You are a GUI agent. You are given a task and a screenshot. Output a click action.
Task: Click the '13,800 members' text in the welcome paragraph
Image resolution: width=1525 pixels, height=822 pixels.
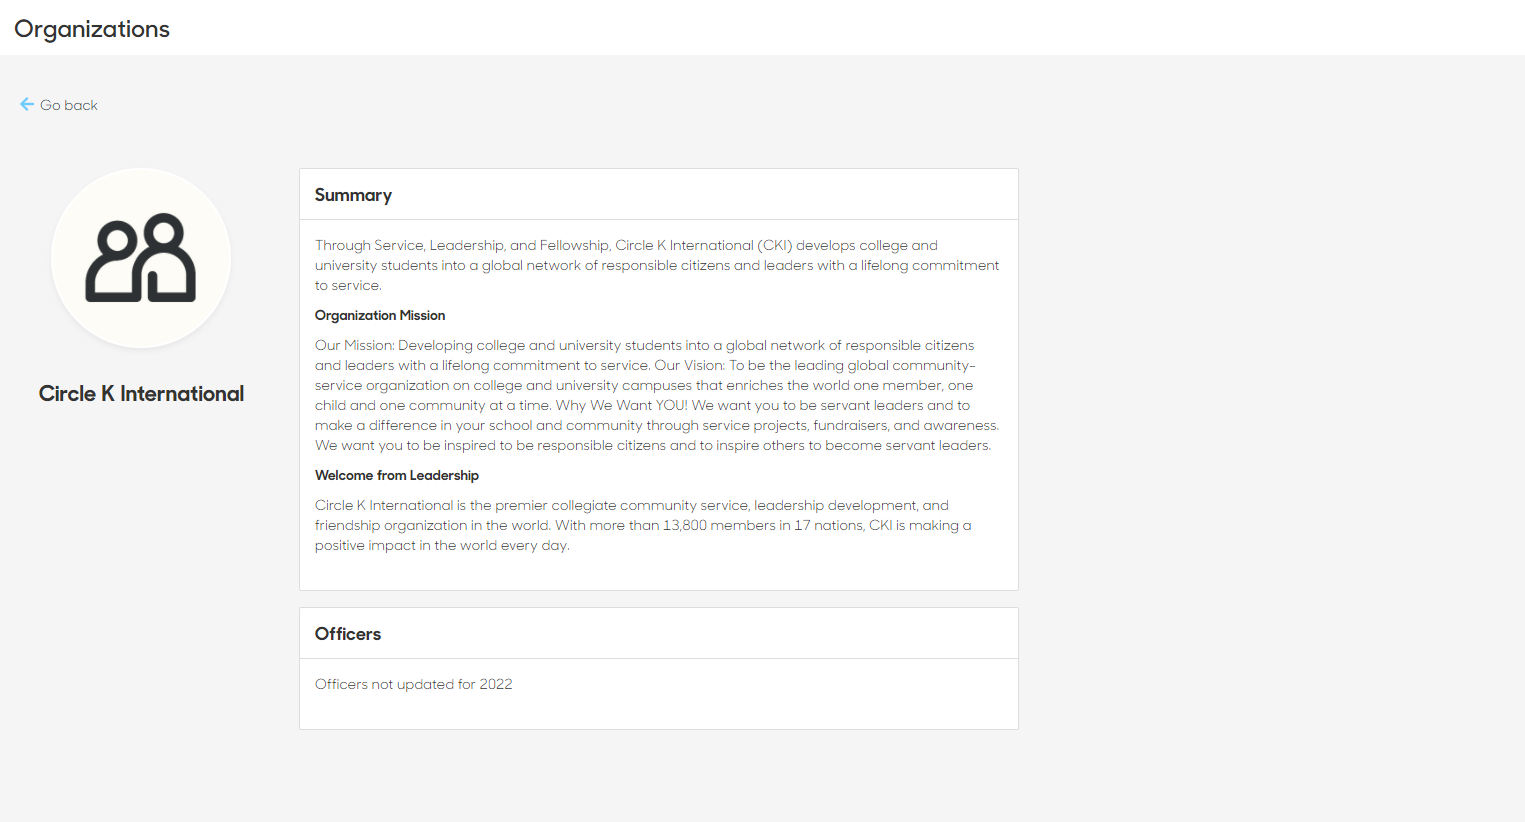(x=719, y=525)
